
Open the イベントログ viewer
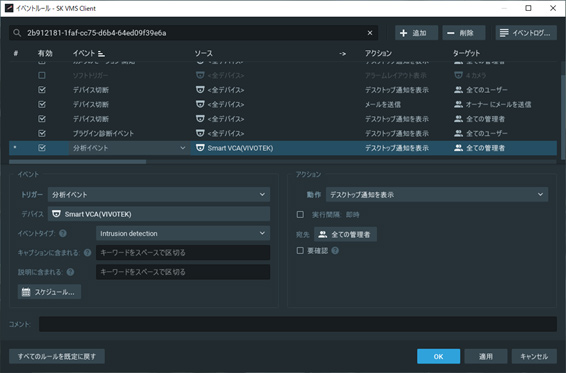coord(526,33)
